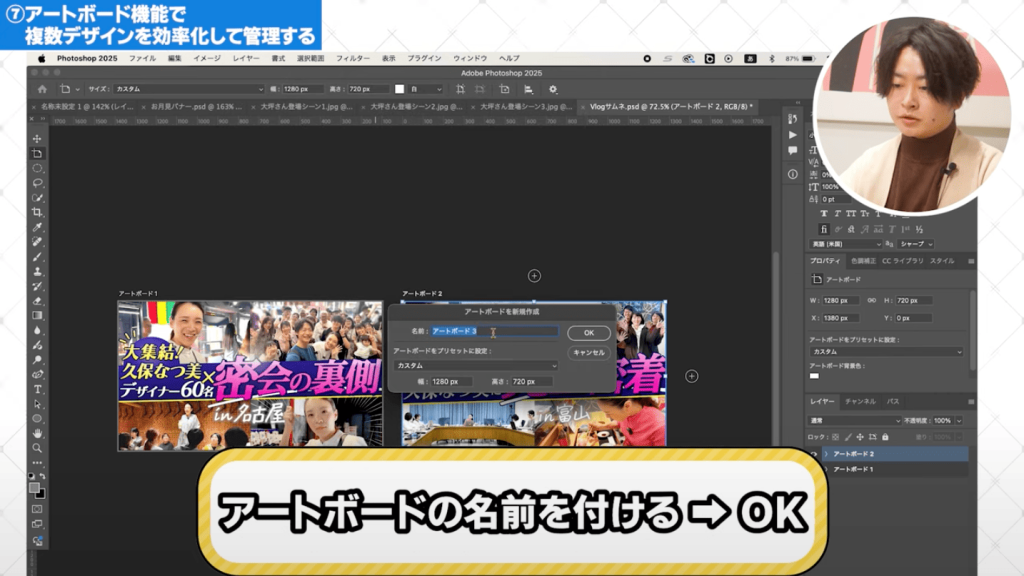The image size is (1024, 576).
Task: Open the ヘルプ menu
Action: [509, 58]
